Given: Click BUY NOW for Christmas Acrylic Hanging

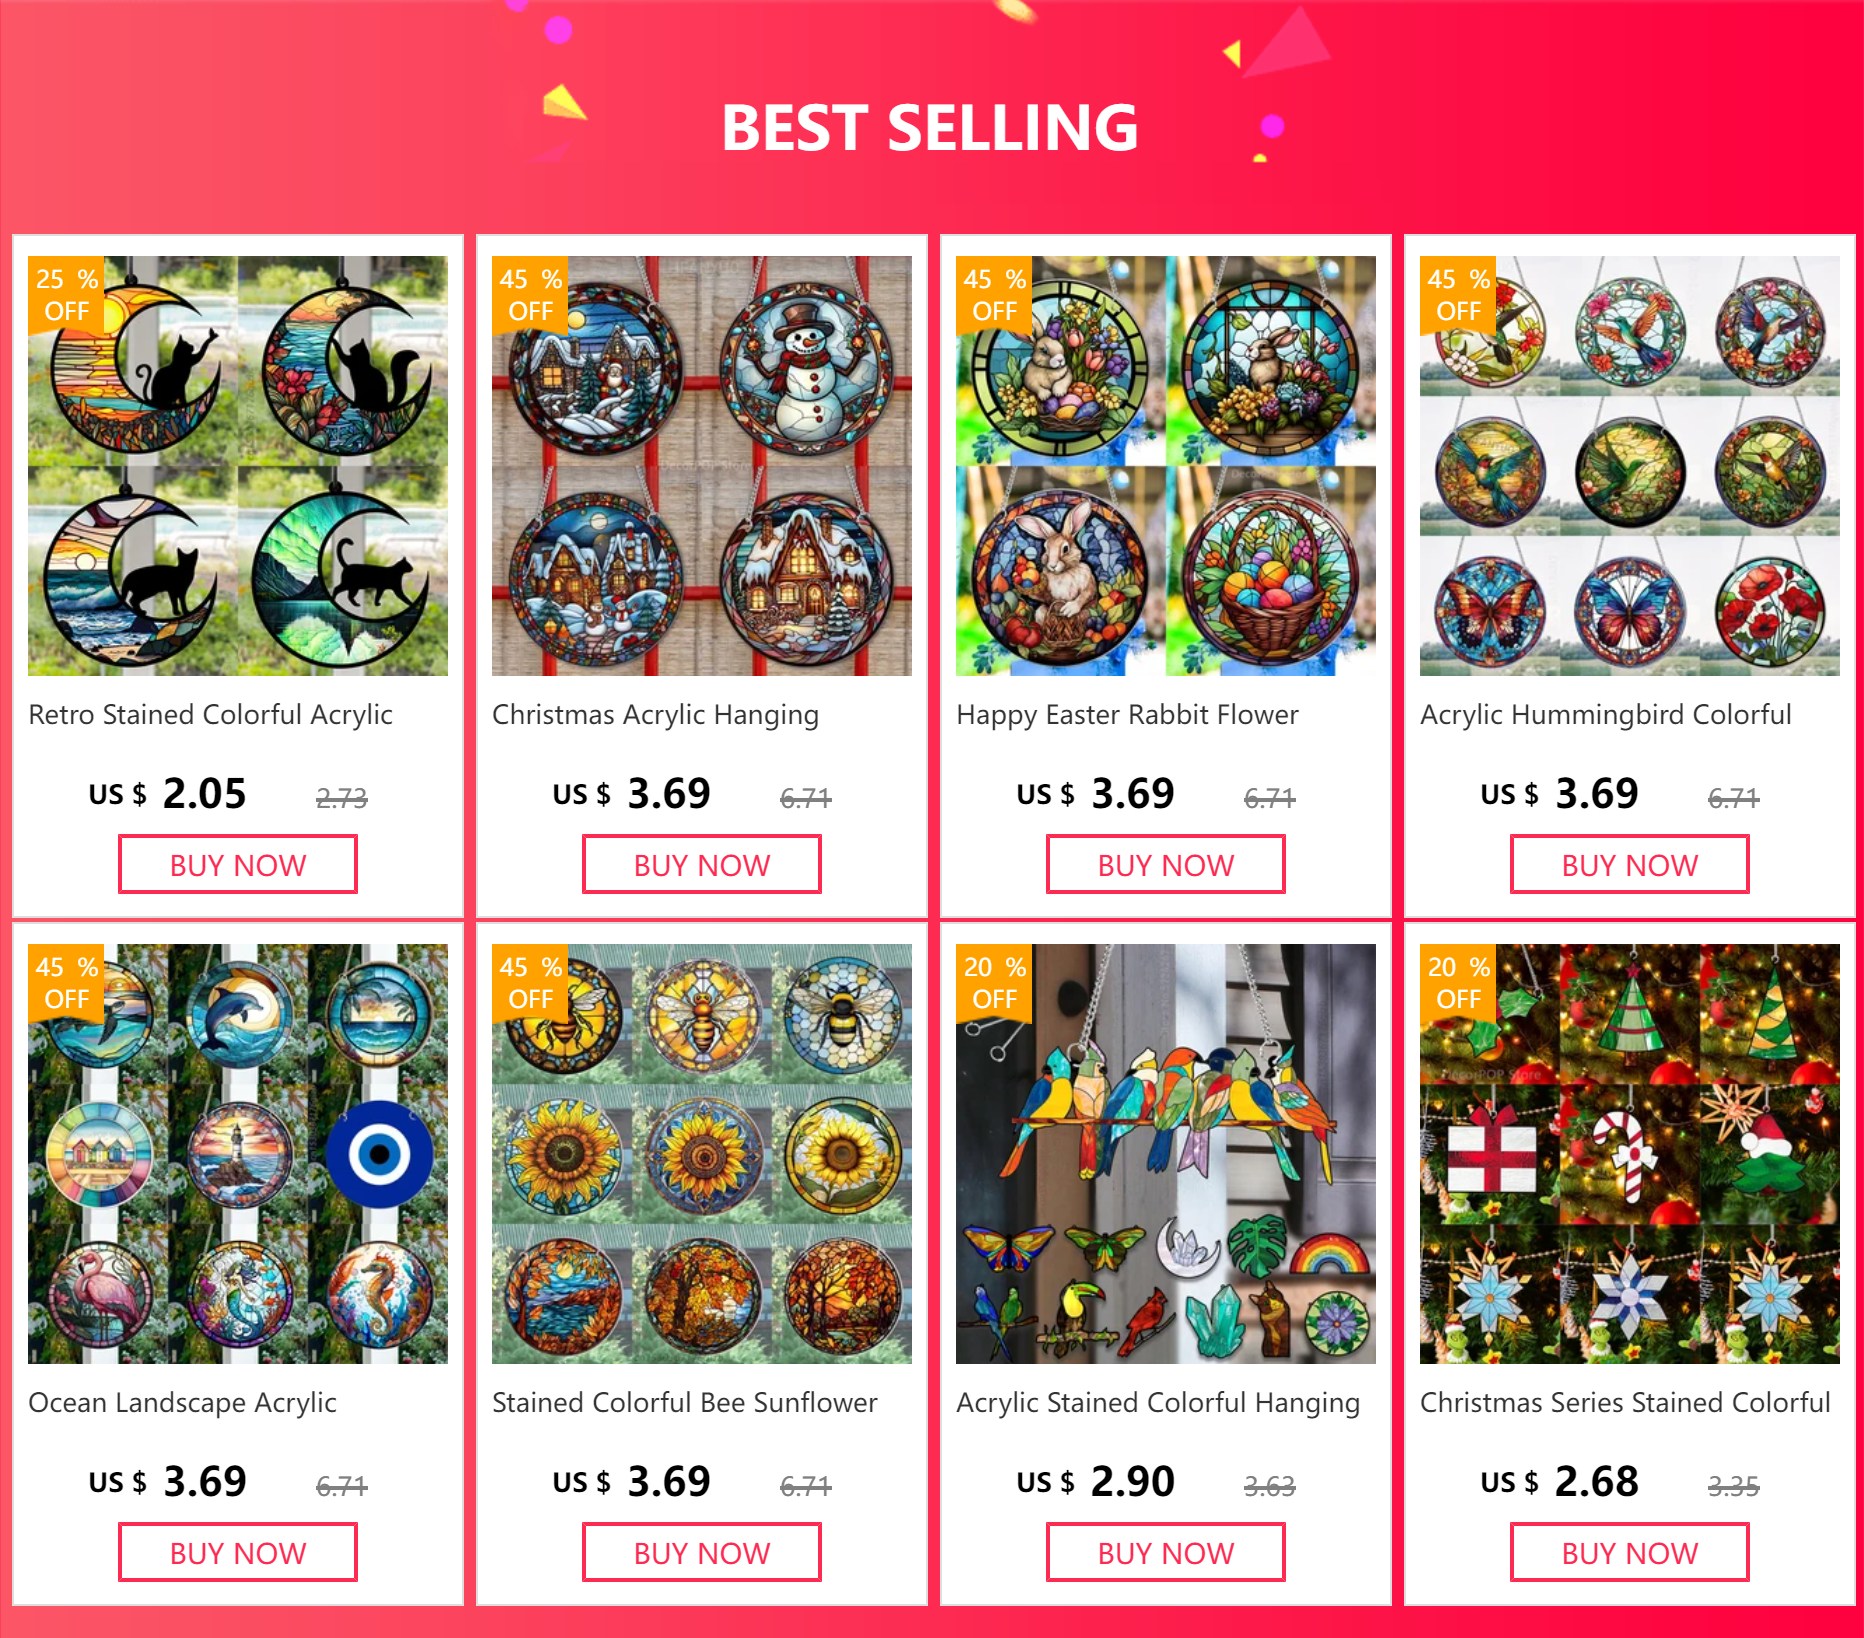Looking at the screenshot, I should [x=702, y=865].
